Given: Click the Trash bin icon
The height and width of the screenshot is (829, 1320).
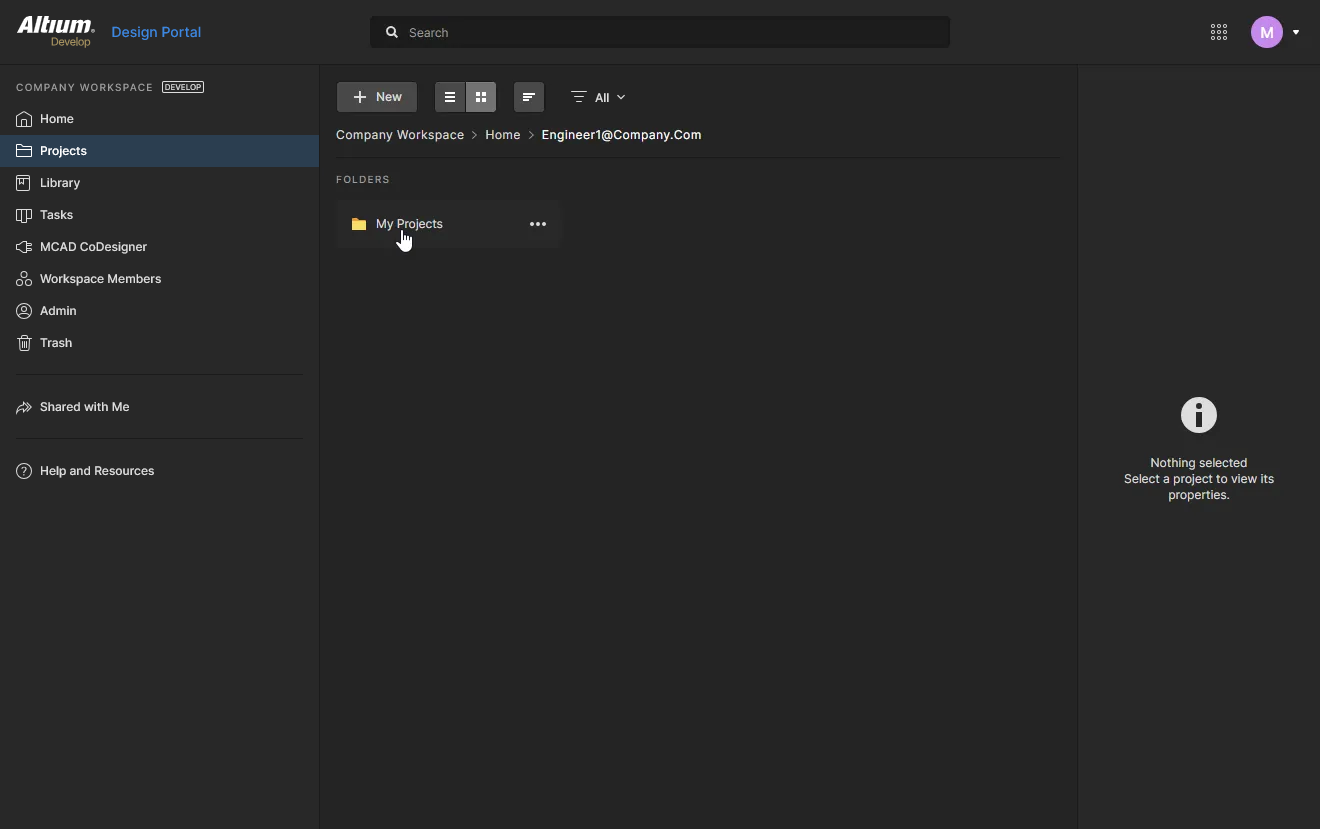Looking at the screenshot, I should coord(24,343).
